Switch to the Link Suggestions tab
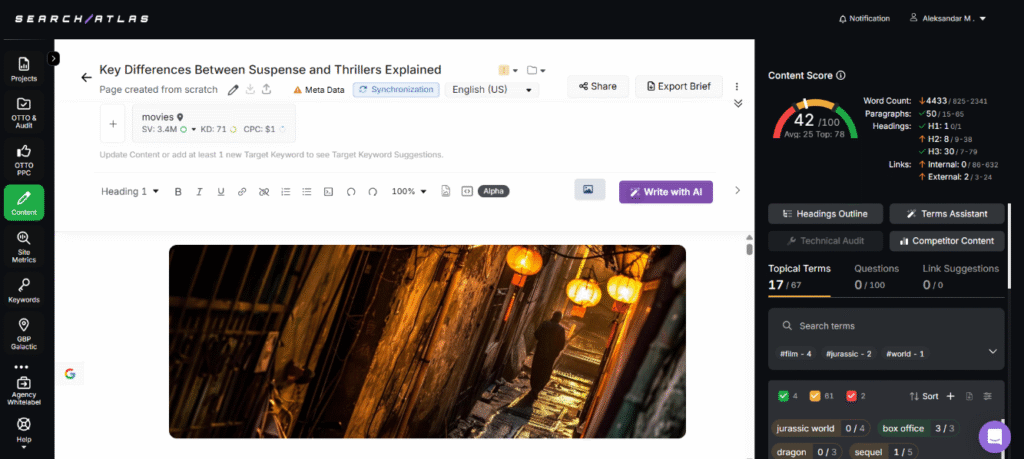 tap(961, 277)
